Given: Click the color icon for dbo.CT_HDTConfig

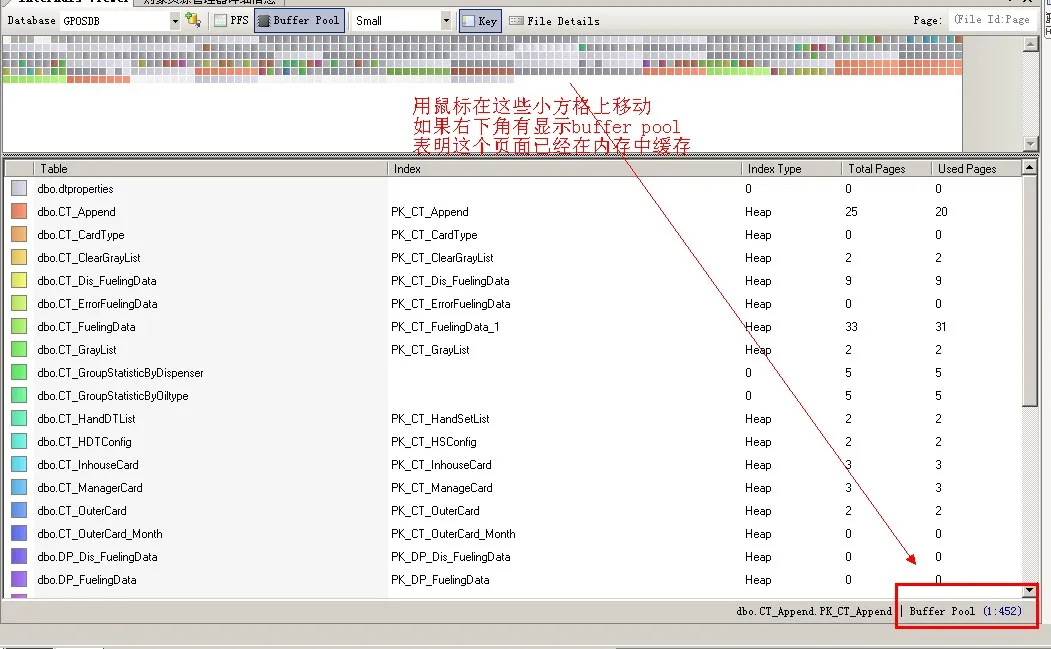Looking at the screenshot, I should pos(19,442).
